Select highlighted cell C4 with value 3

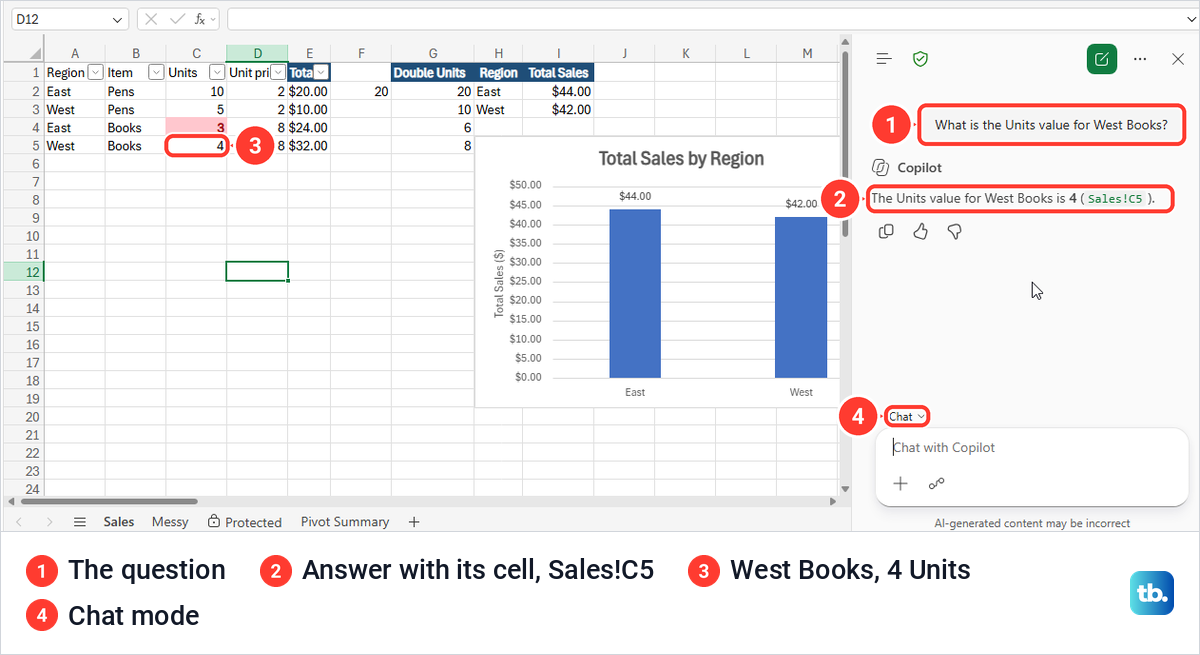[x=196, y=127]
